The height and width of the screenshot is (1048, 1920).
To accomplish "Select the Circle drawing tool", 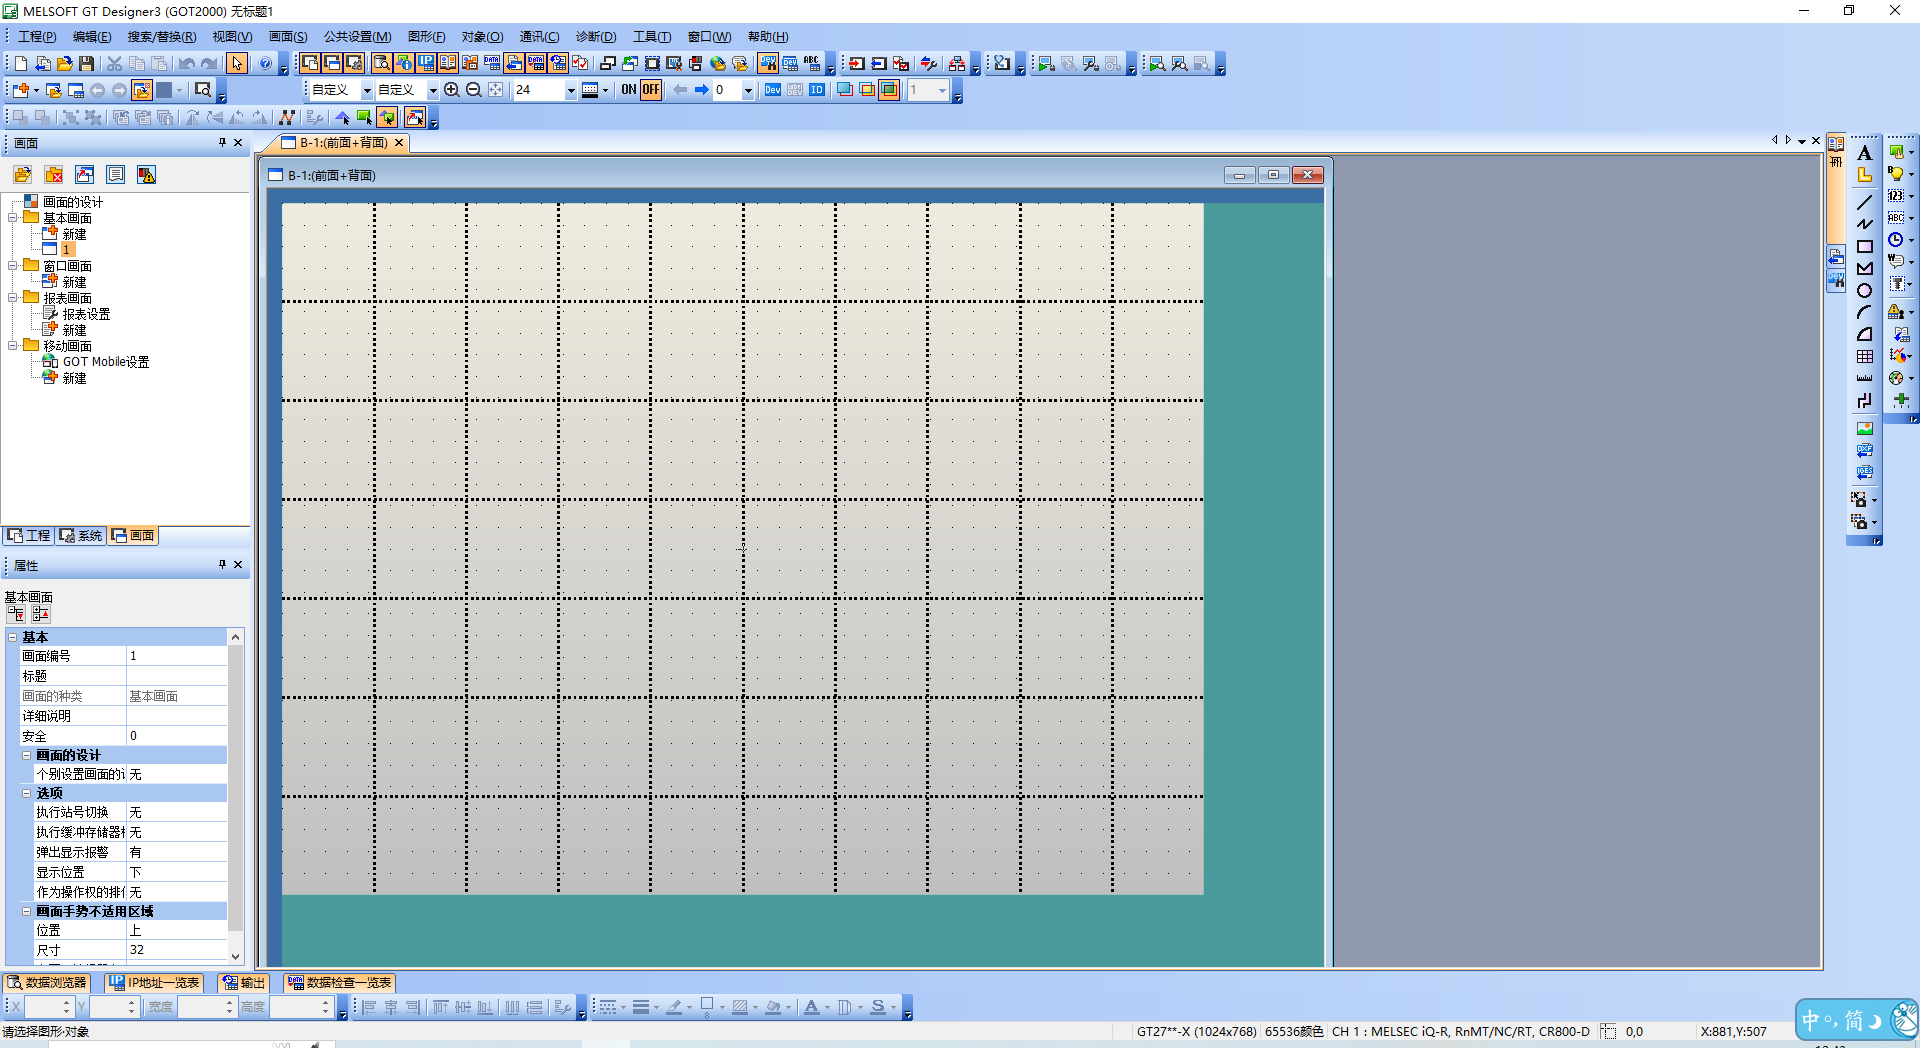I will [1864, 291].
